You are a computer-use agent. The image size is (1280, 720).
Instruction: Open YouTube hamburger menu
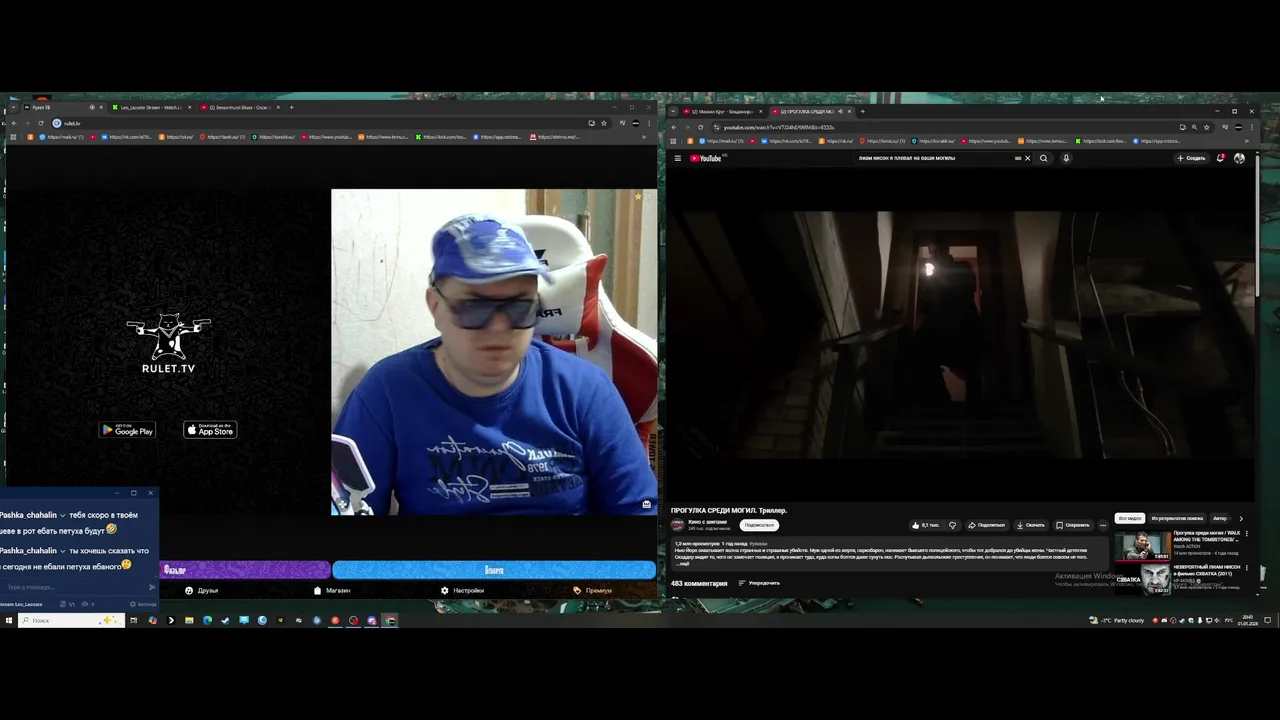(x=677, y=158)
